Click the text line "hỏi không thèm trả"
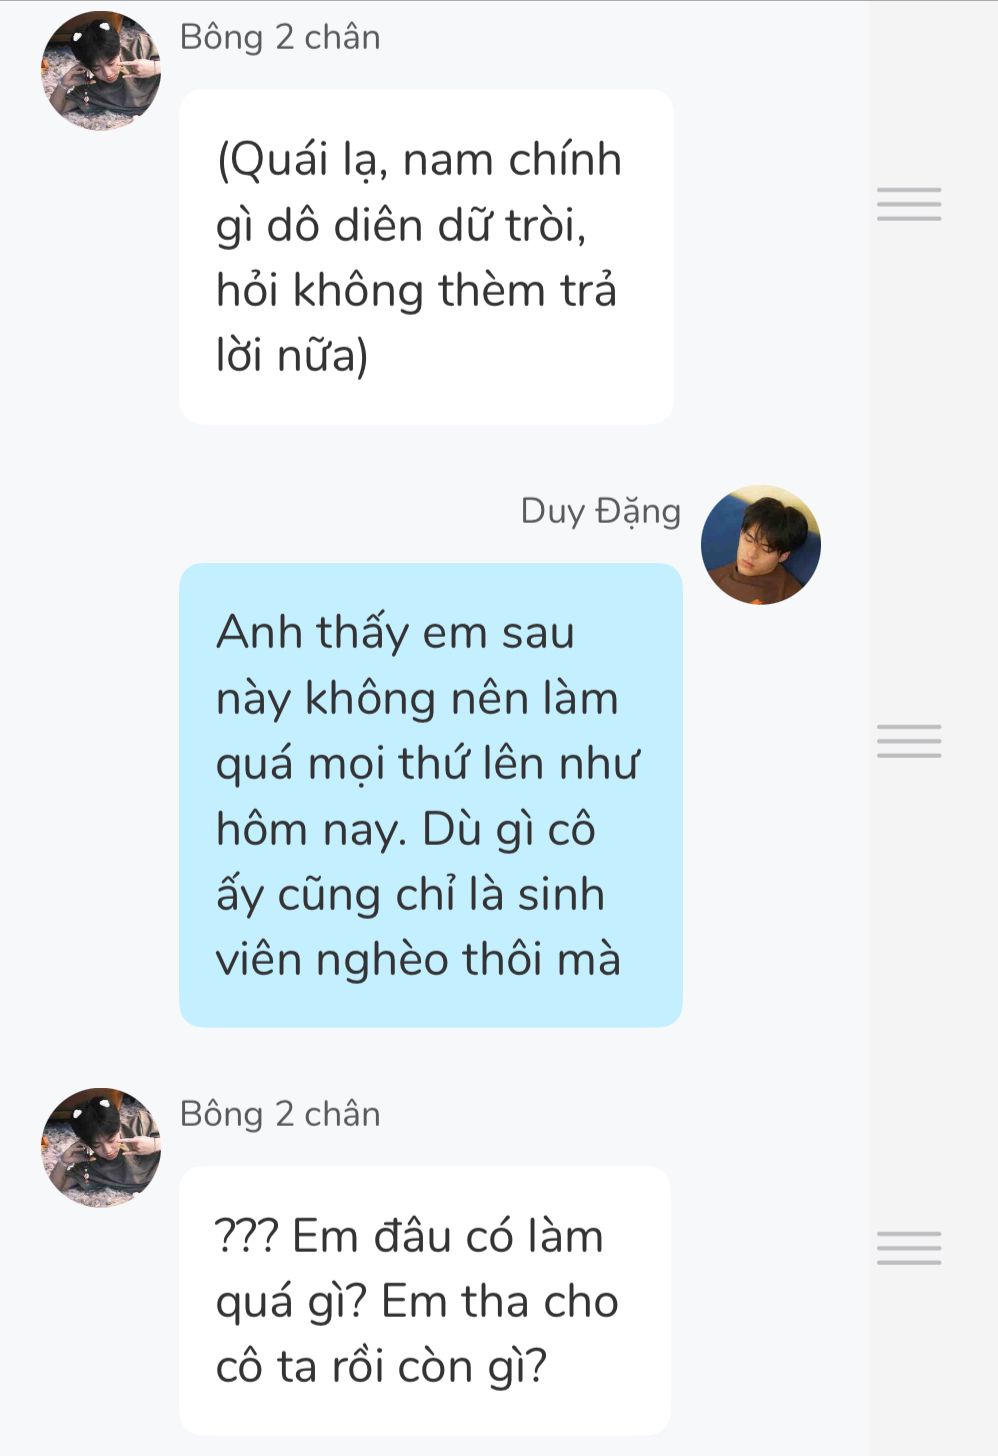The image size is (998, 1456). tap(416, 291)
